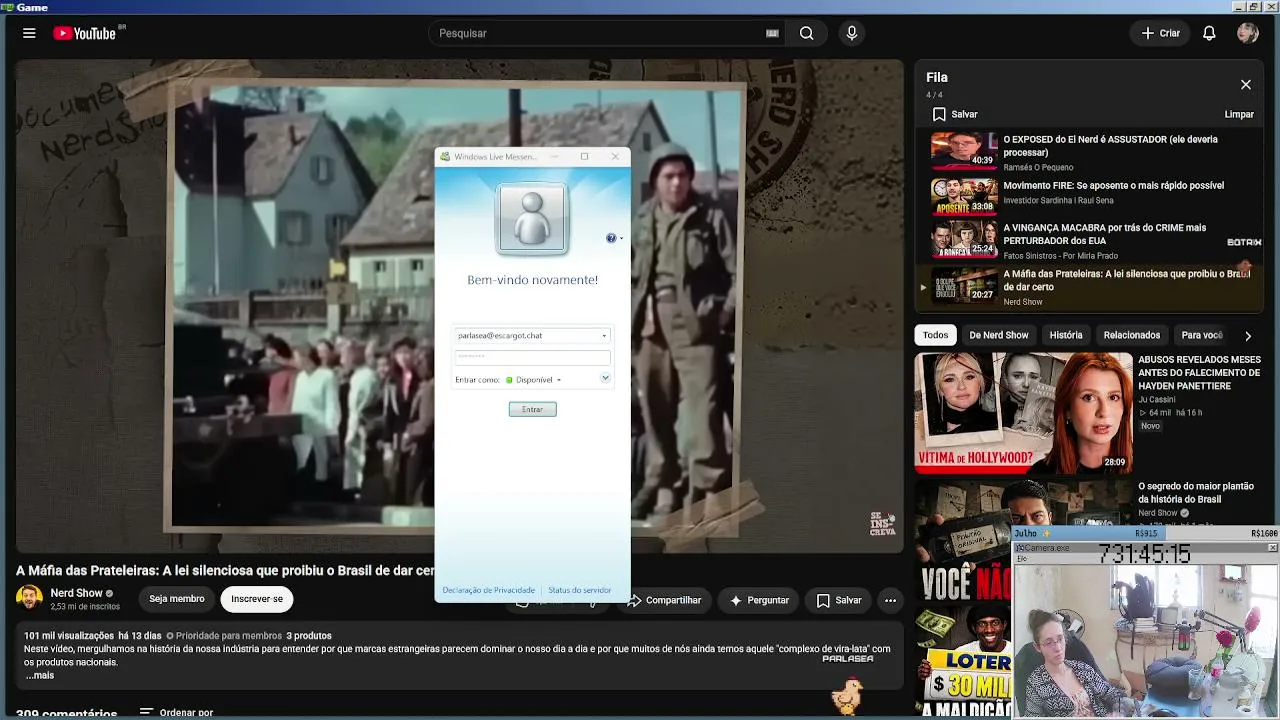
Task: Open the Messenger help icon menu
Action: (x=613, y=238)
